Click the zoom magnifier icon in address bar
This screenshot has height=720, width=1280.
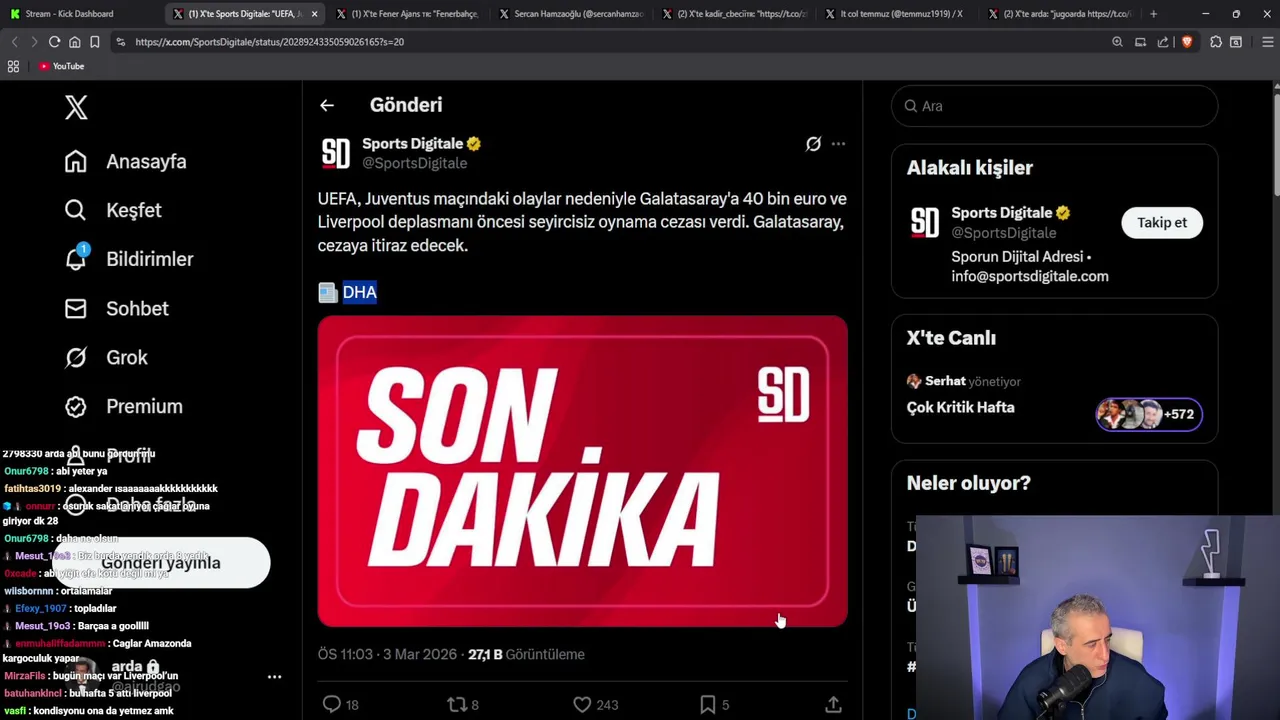click(1117, 42)
